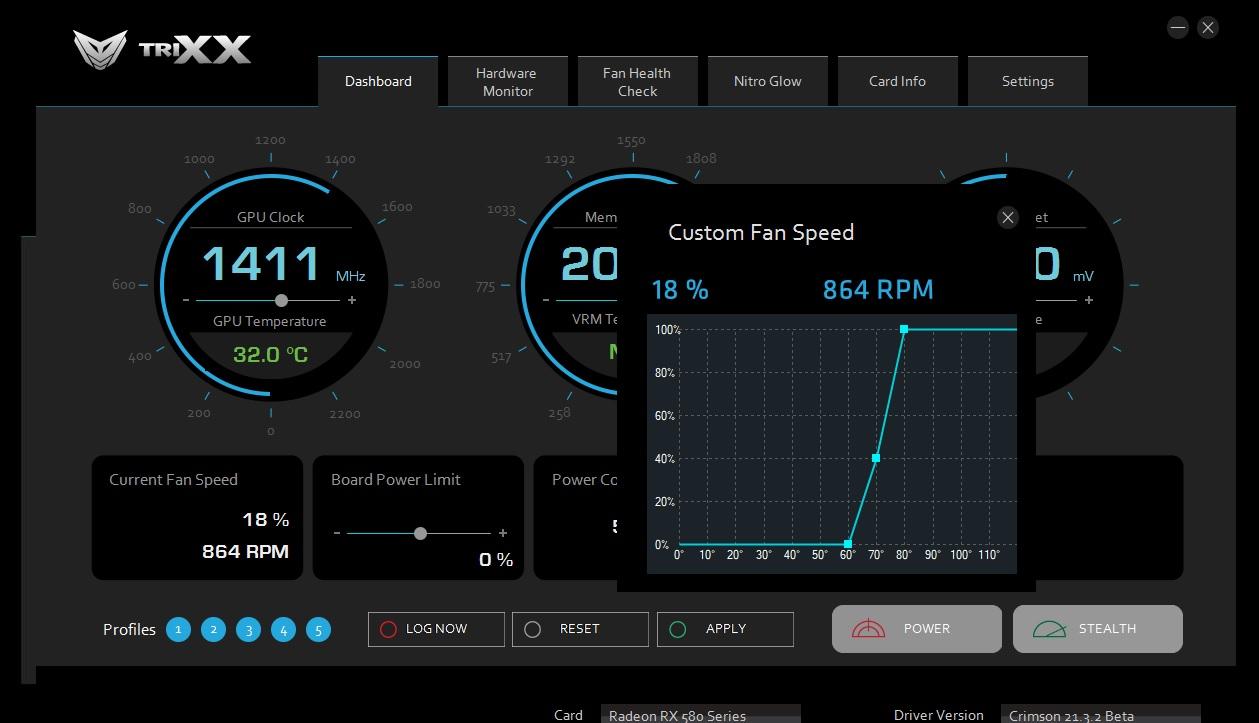Minimize the TriXX window

click(x=1178, y=28)
